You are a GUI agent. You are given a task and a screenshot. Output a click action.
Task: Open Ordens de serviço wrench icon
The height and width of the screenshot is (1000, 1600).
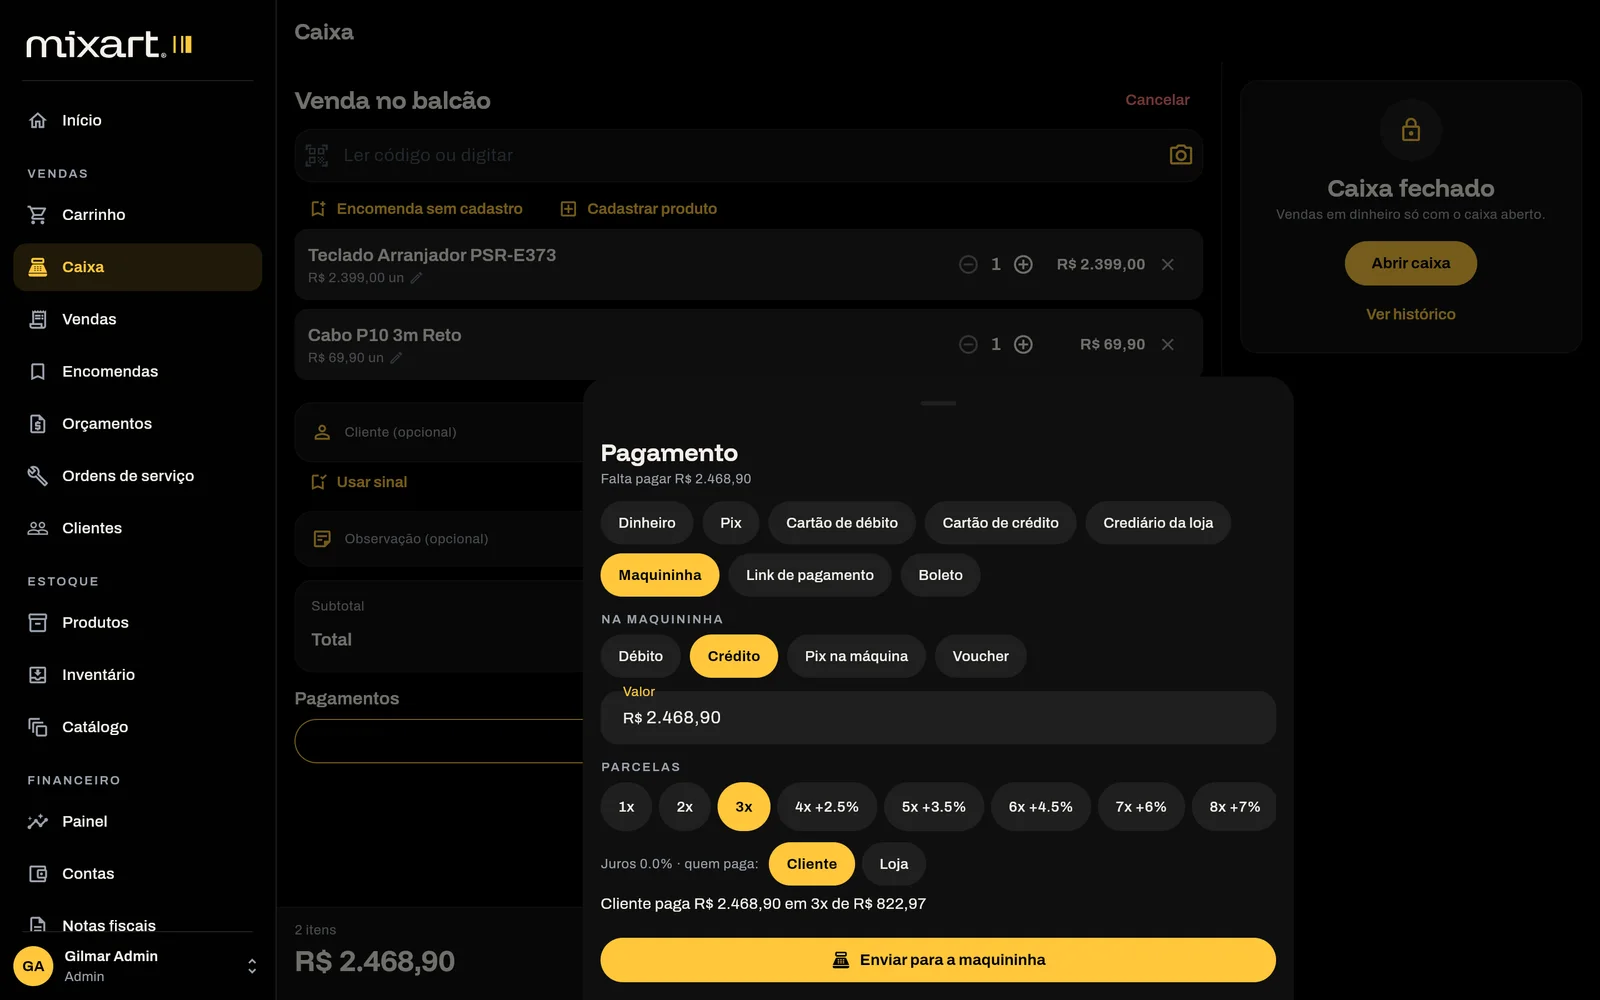coord(38,476)
